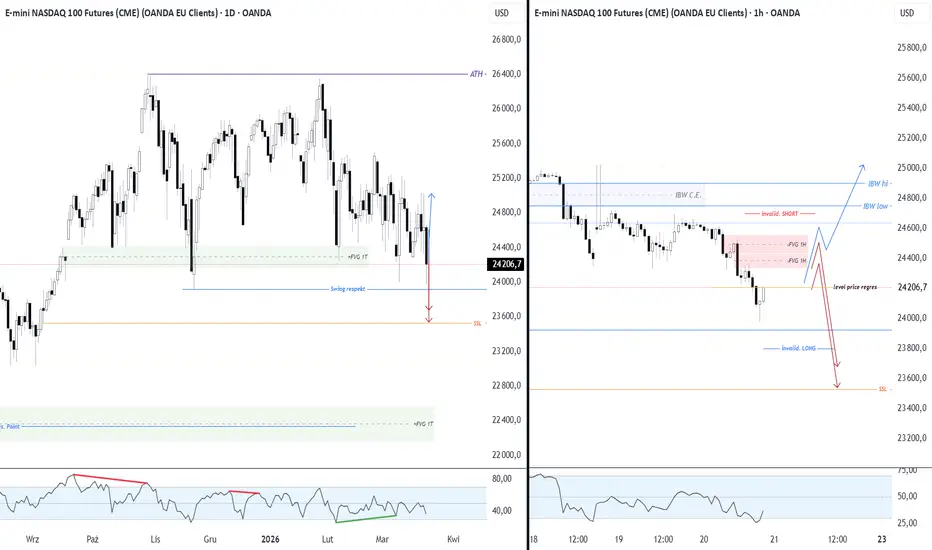Image resolution: width=932 pixels, height=550 pixels.
Task: Click the 80,00 level on the daily RSI axis
Action: pos(502,479)
